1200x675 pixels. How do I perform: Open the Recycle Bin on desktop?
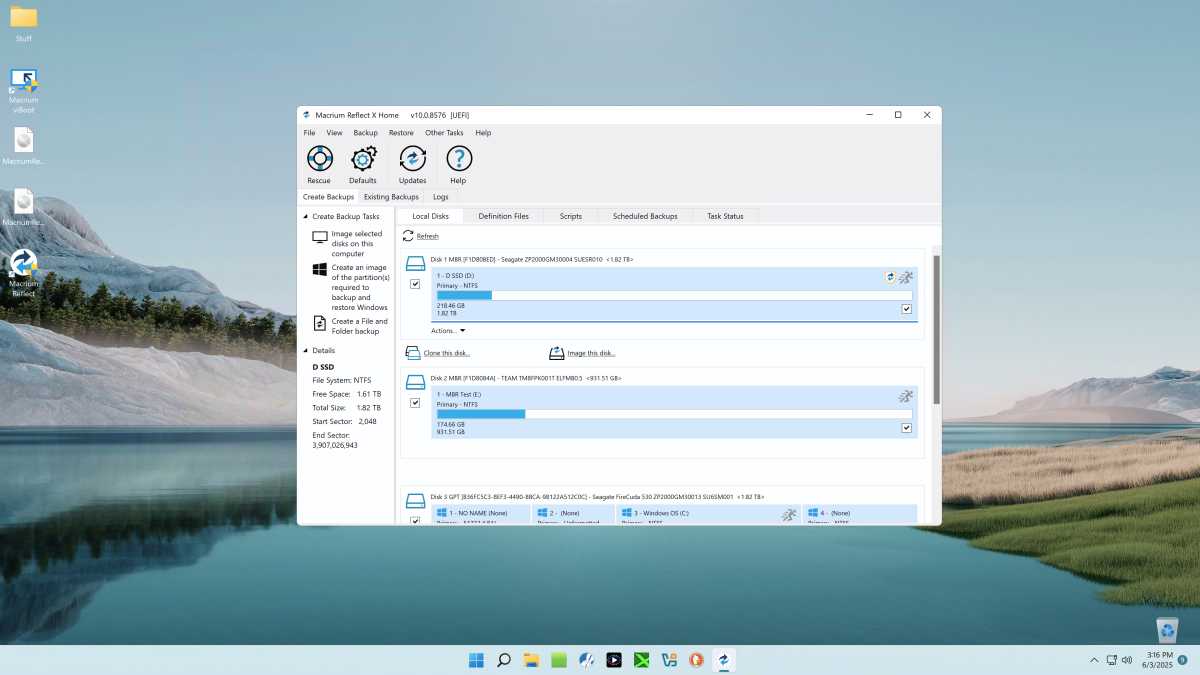pyautogui.click(x=1166, y=629)
